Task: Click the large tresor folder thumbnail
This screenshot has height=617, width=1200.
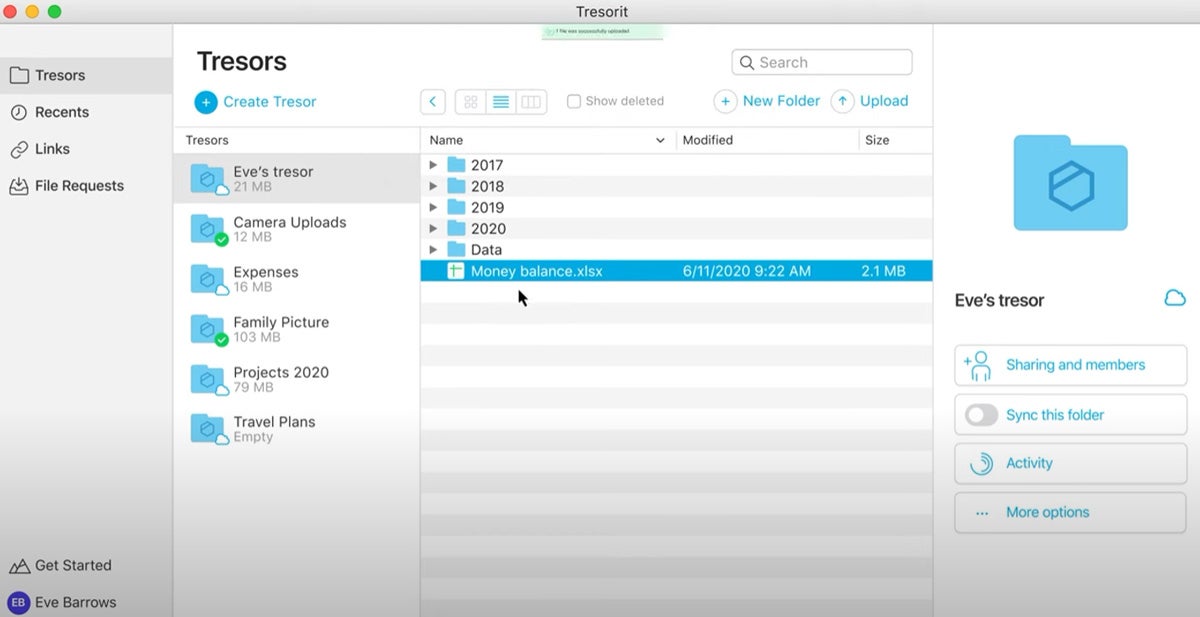Action: [1070, 183]
